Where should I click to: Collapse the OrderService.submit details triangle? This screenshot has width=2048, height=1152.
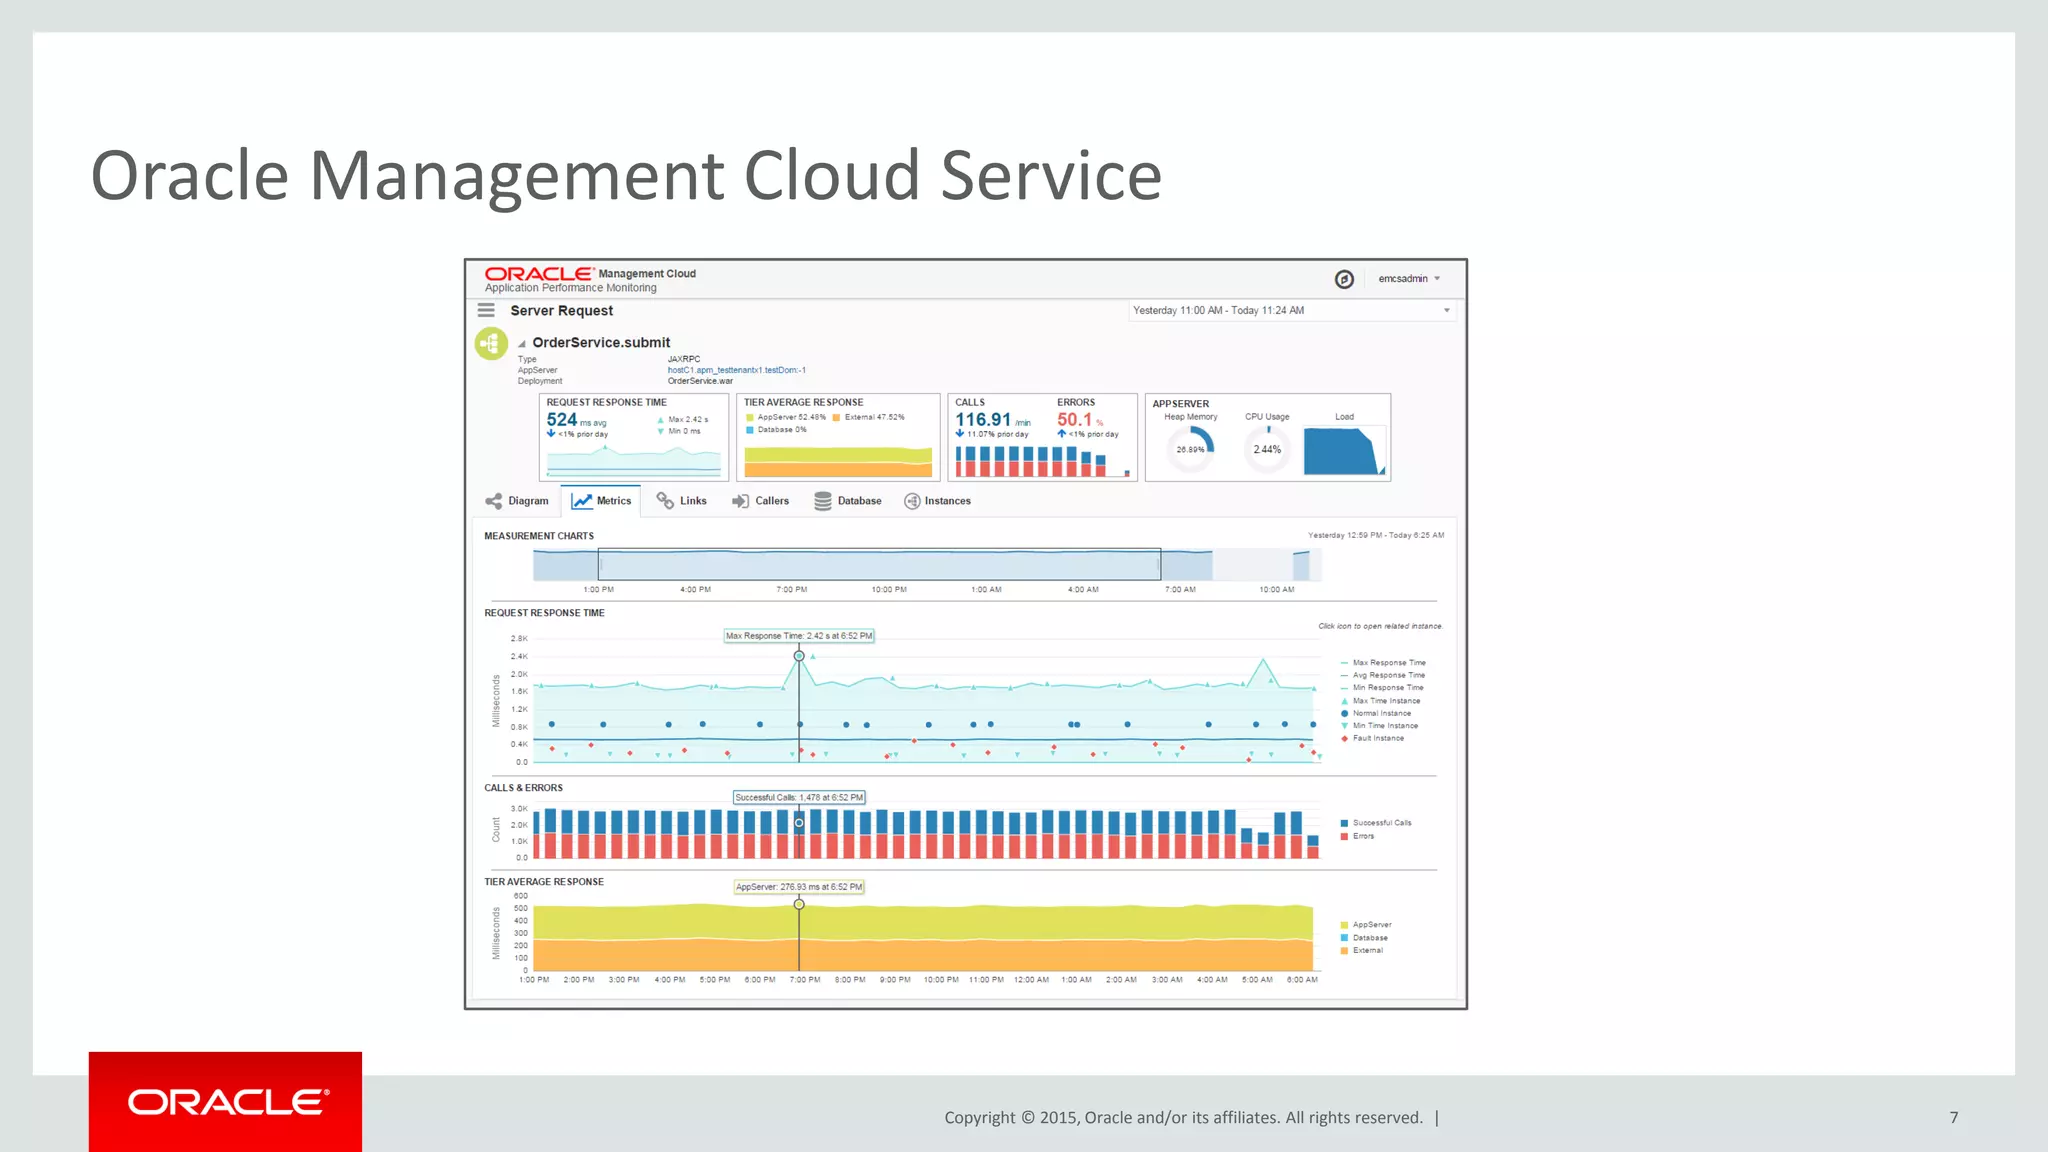coord(521,344)
